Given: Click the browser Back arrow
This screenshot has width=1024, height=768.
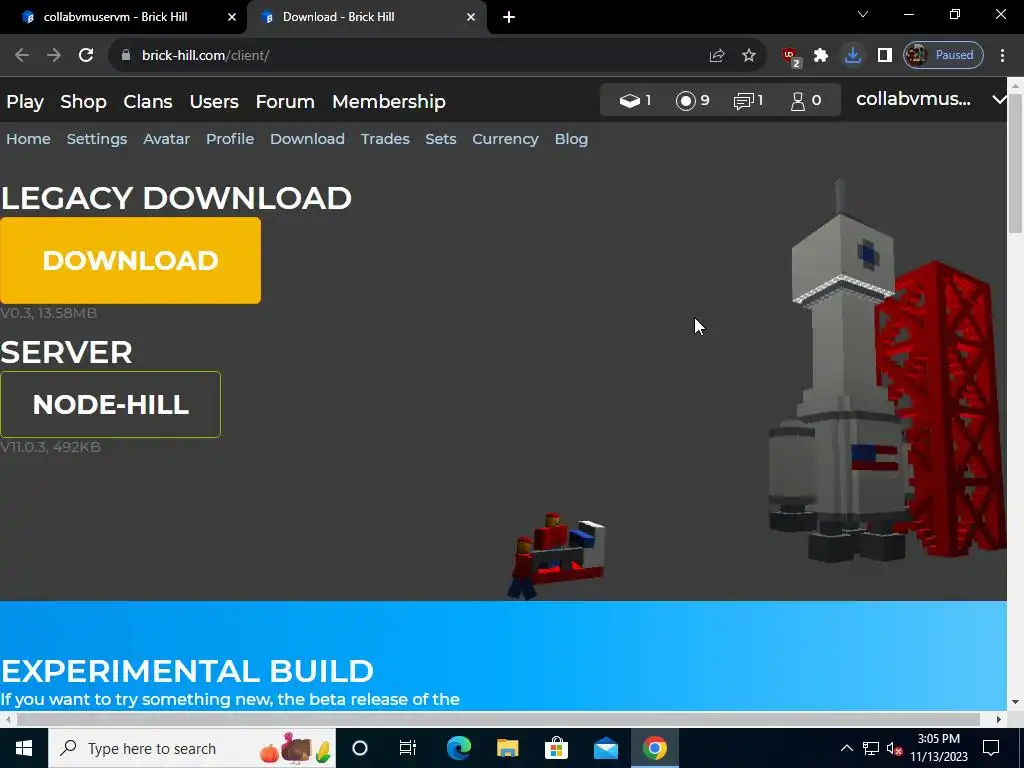Looking at the screenshot, I should pyautogui.click(x=22, y=56).
